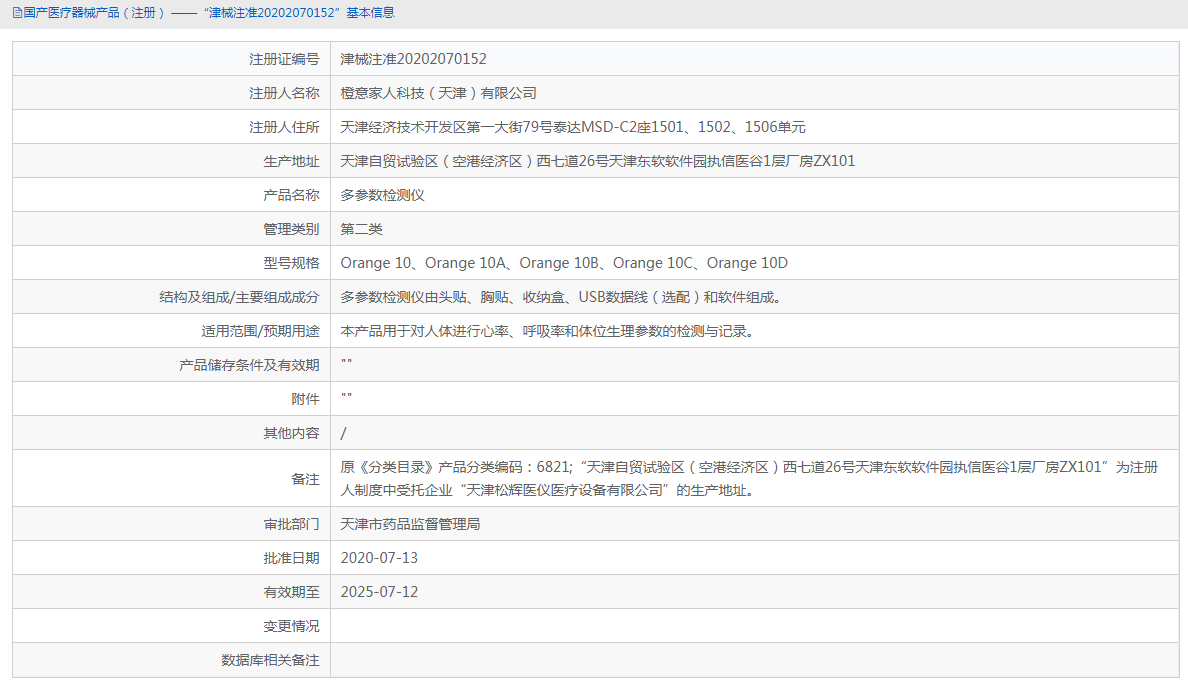The image size is (1188, 686).
Task: Click the 审批部门 label
Action: click(291, 525)
